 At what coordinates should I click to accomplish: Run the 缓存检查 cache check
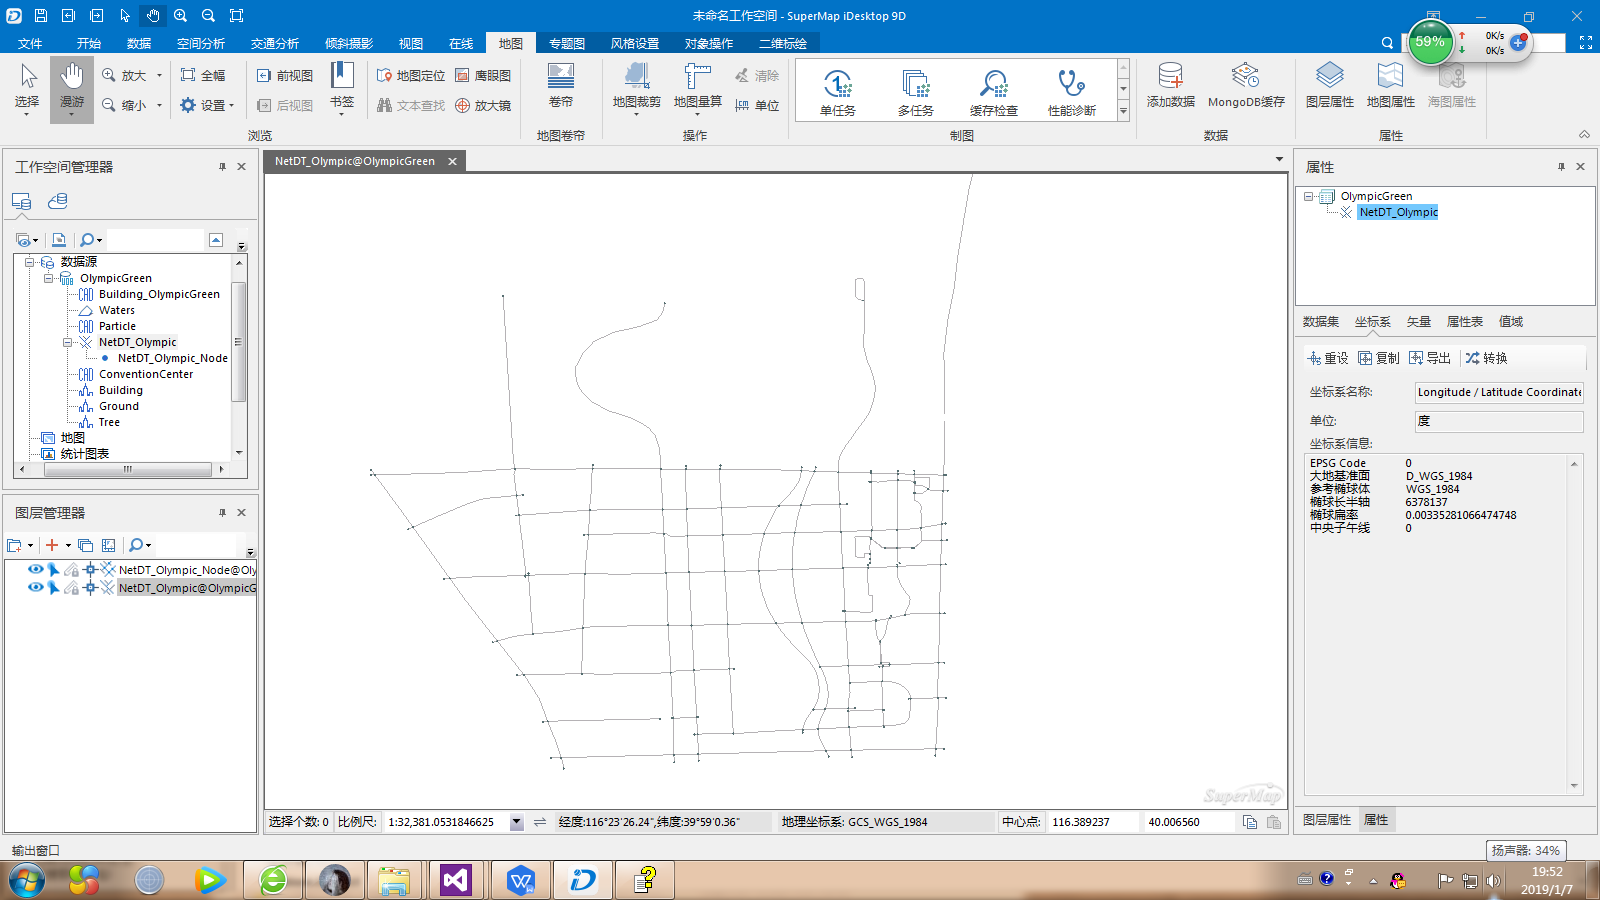[993, 92]
